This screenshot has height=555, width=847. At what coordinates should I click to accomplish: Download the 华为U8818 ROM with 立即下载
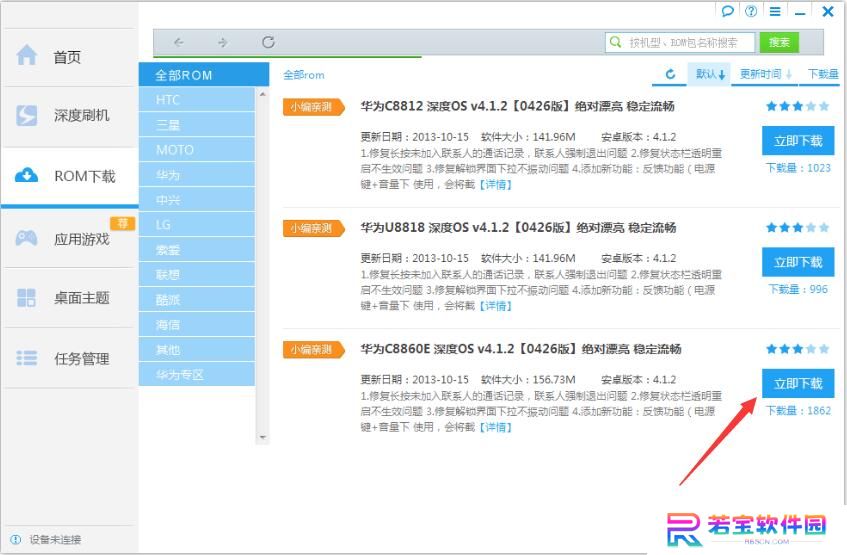click(798, 262)
